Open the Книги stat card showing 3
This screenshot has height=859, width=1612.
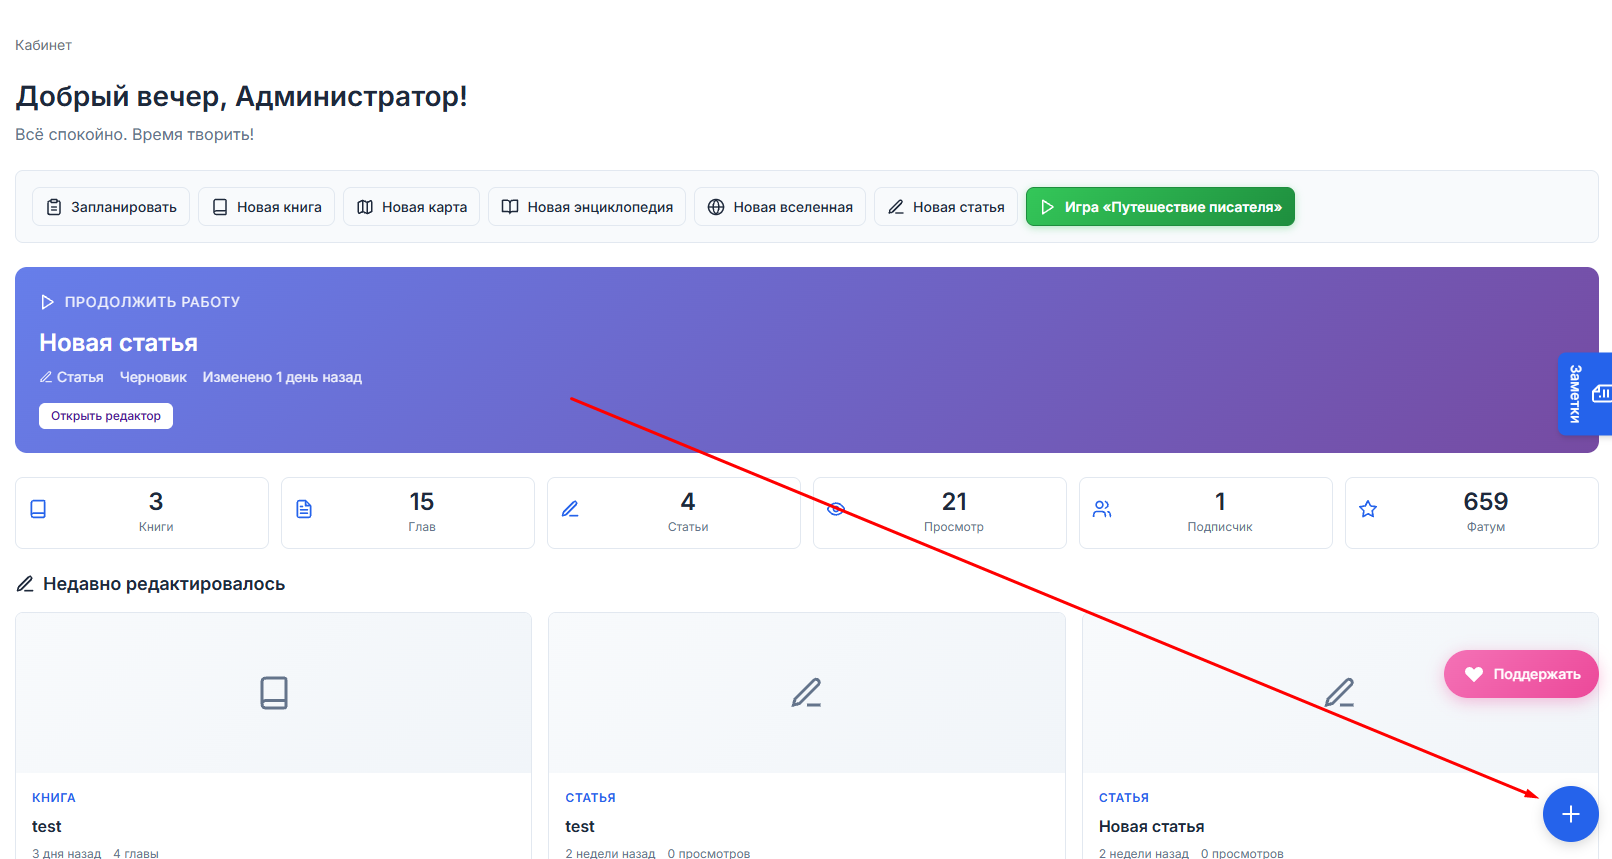point(142,513)
